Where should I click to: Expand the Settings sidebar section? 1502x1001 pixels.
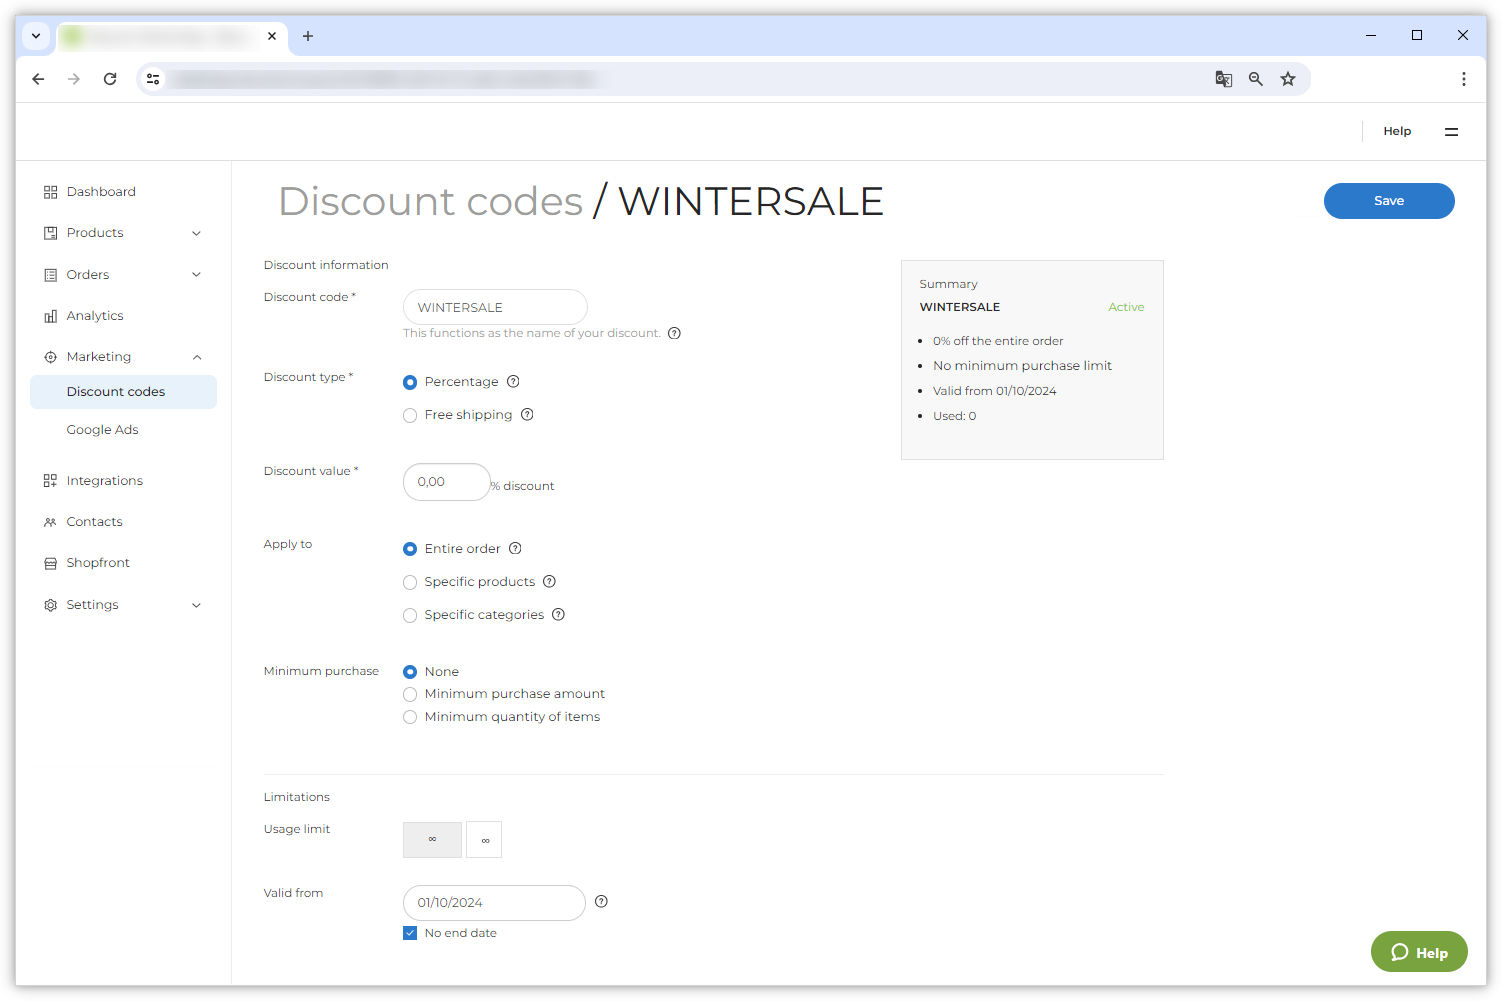(197, 604)
